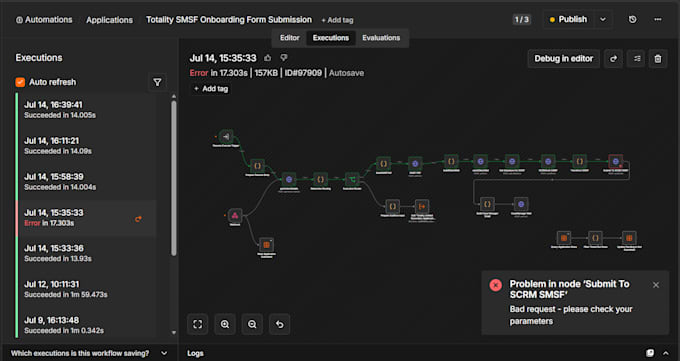Open the Jul 14, 16:39:41 execution
Image resolution: width=680 pixels, height=361 pixels.
point(86,110)
